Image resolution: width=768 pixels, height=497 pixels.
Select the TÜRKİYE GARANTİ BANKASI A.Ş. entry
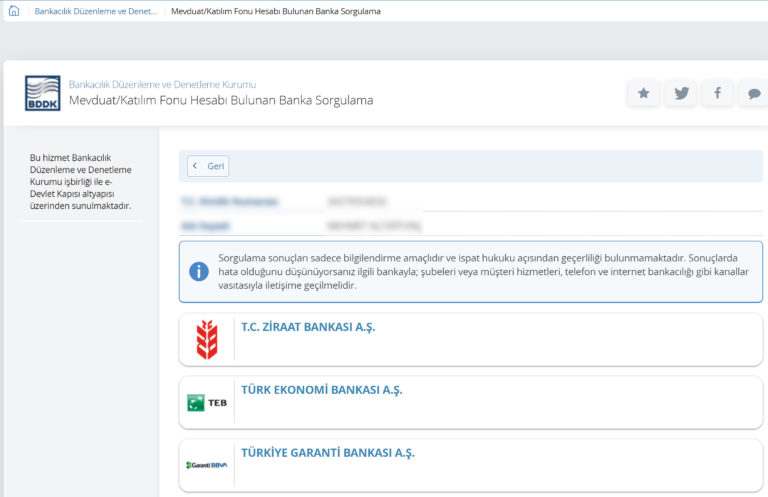coord(327,453)
